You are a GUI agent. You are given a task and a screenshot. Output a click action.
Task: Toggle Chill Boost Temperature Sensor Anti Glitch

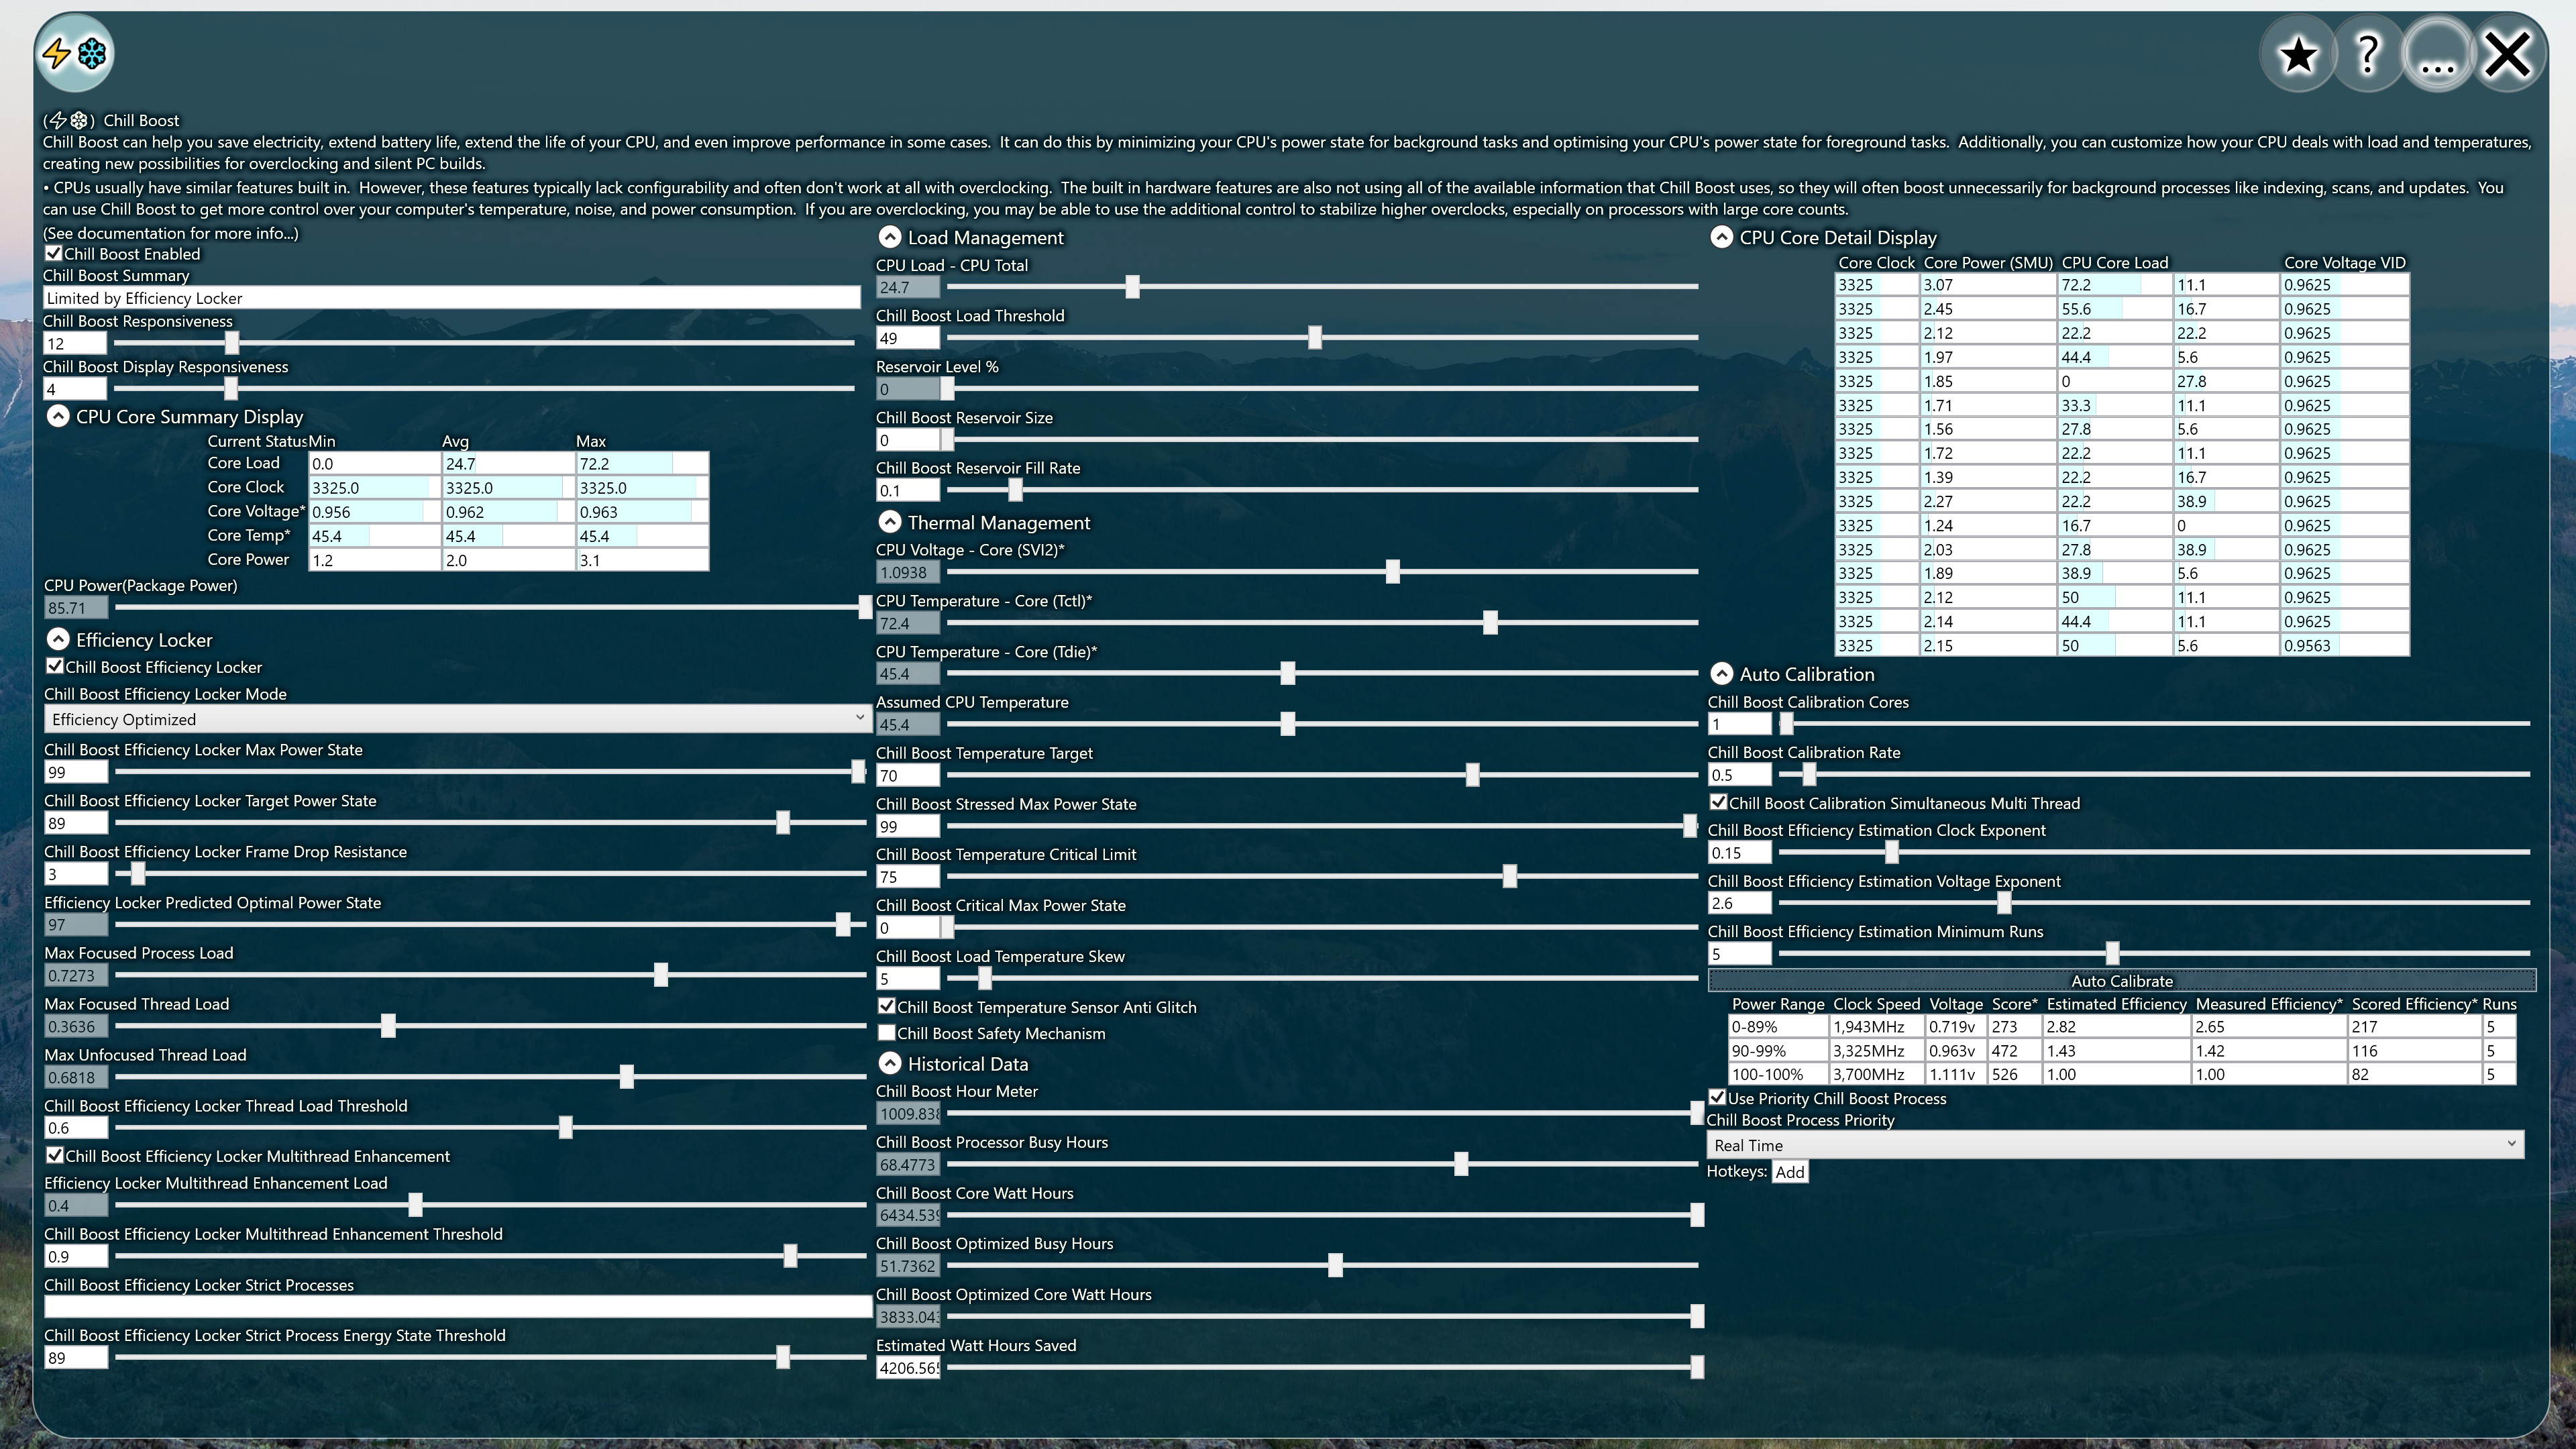[887, 1007]
